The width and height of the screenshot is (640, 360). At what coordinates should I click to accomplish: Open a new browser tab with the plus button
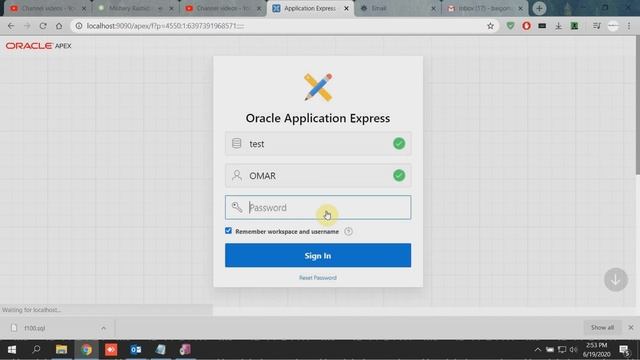coord(539,8)
